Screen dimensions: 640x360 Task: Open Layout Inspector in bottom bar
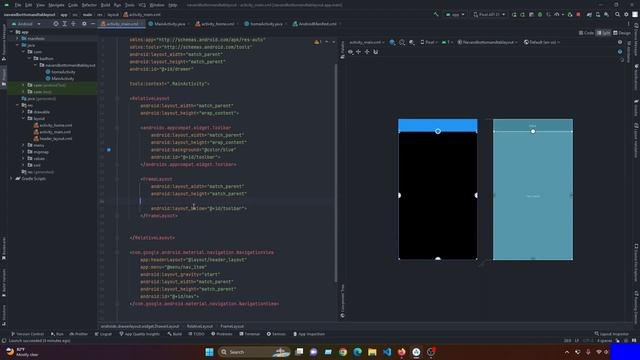coord(611,334)
